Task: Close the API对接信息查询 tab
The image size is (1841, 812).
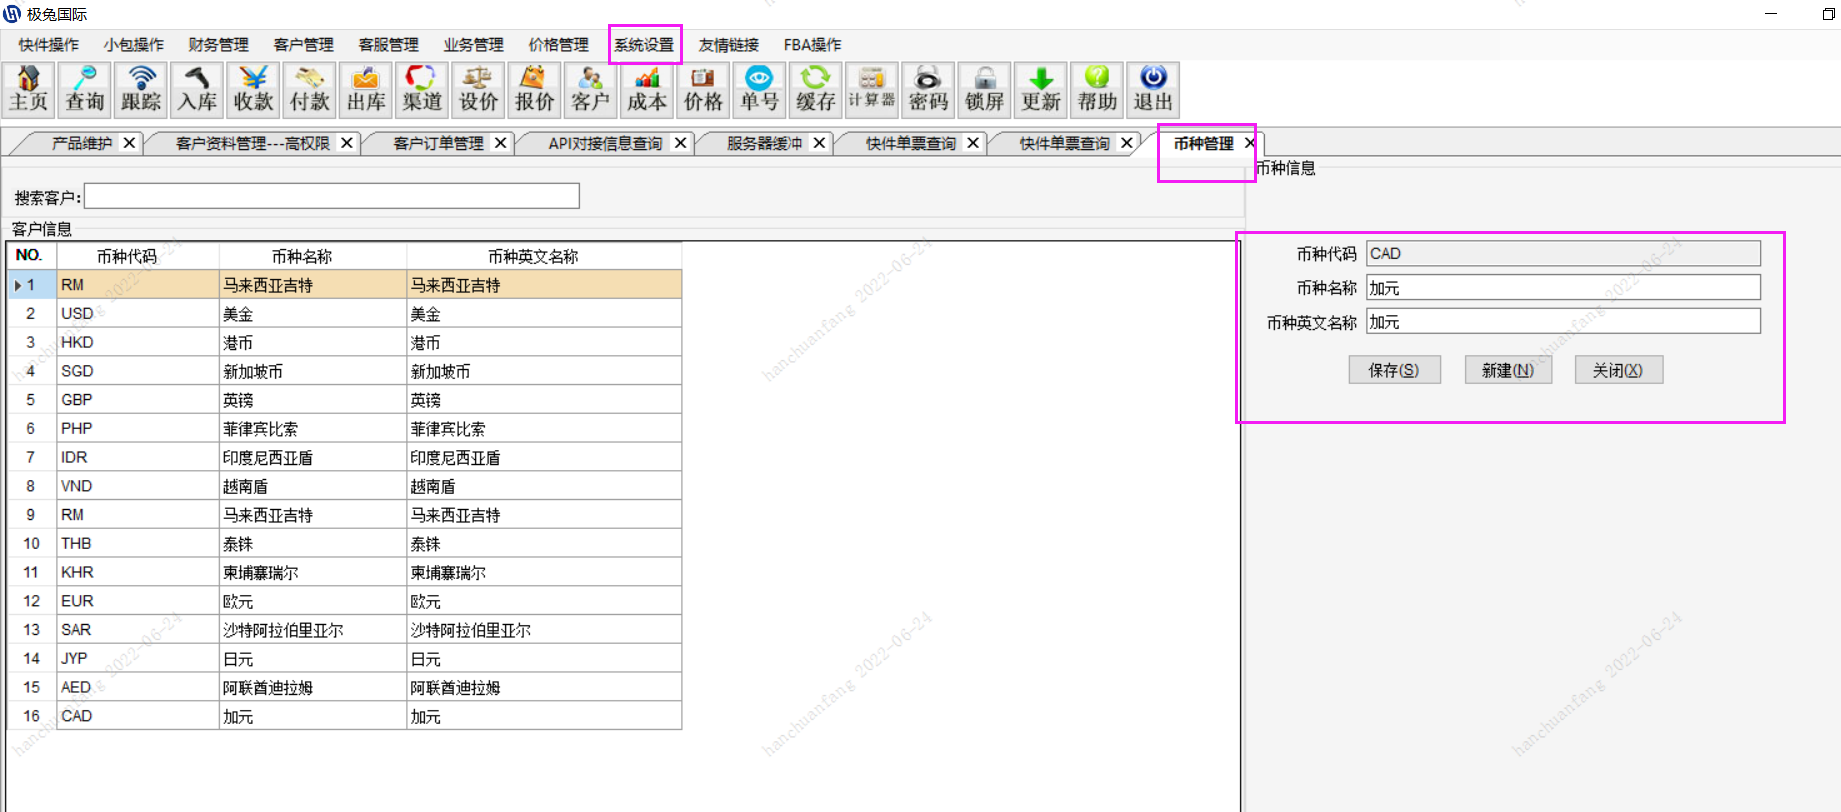Action: click(680, 143)
